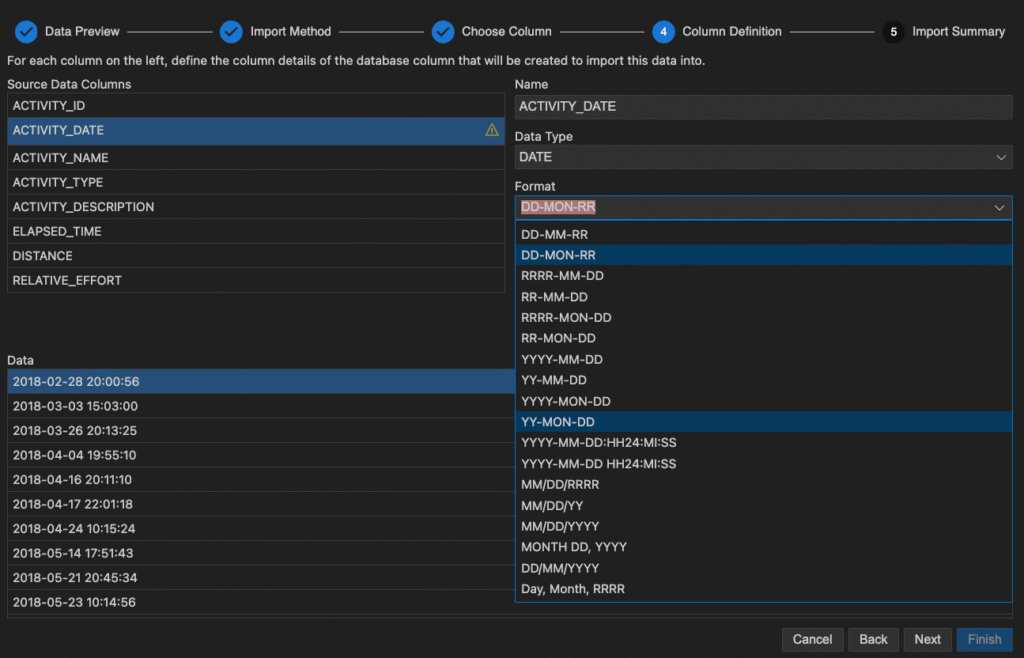Select YYYY-MM-DD HH24:MI:SS format option
Screen dimensions: 1024x658
[599, 464]
